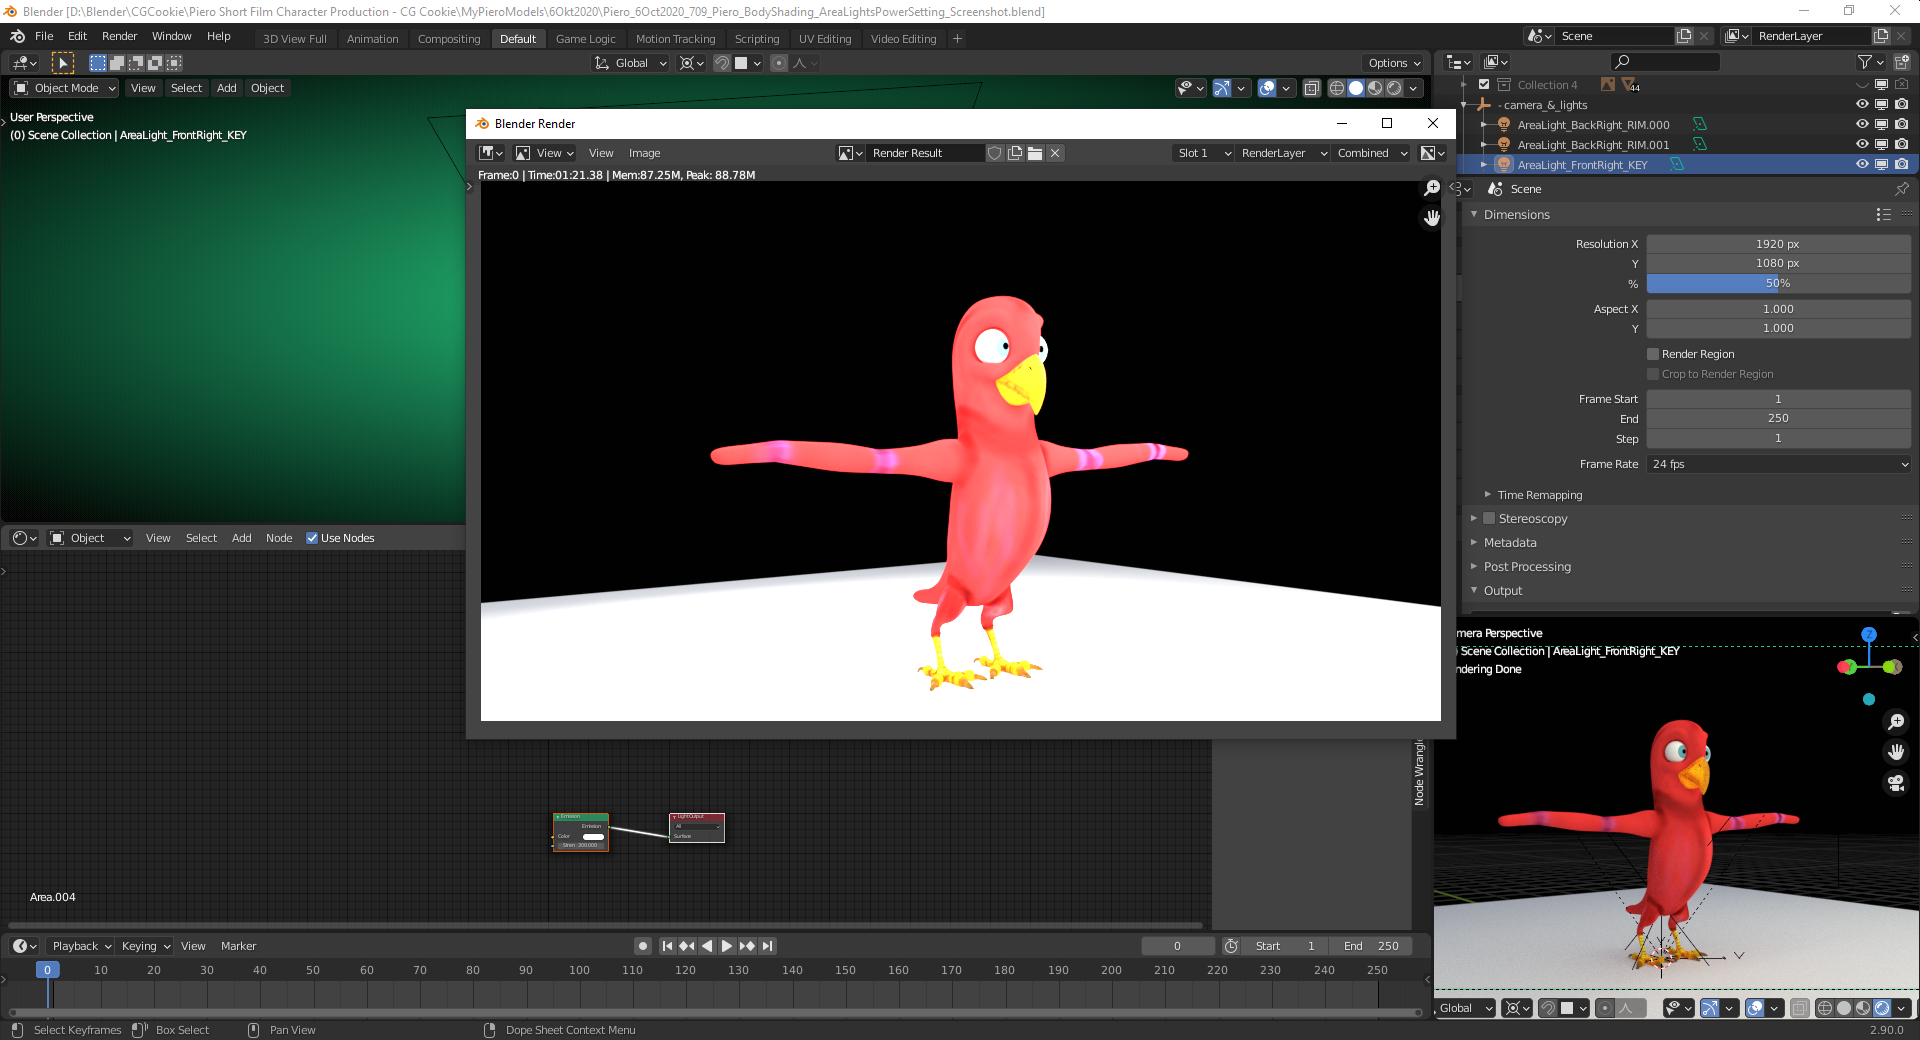The height and width of the screenshot is (1040, 1920).
Task: Click the pin icon in properties header
Action: point(1902,189)
